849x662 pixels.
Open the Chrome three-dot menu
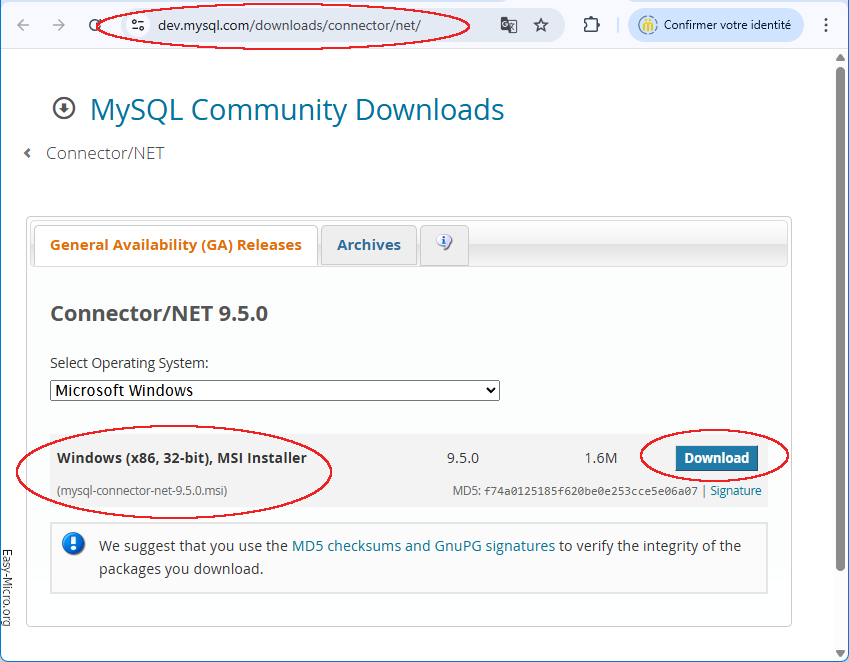(826, 25)
